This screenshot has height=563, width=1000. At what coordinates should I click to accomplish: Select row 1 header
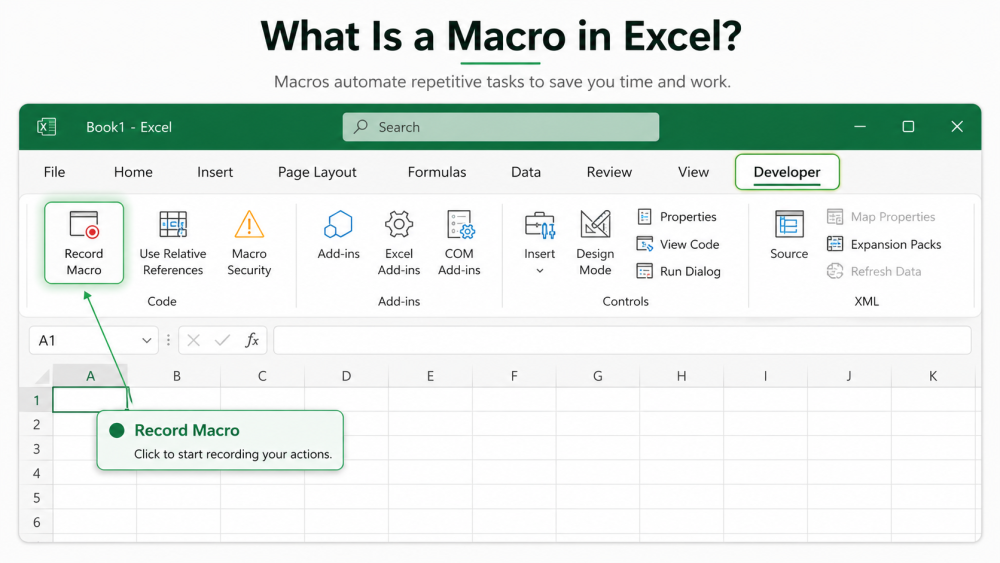click(36, 400)
